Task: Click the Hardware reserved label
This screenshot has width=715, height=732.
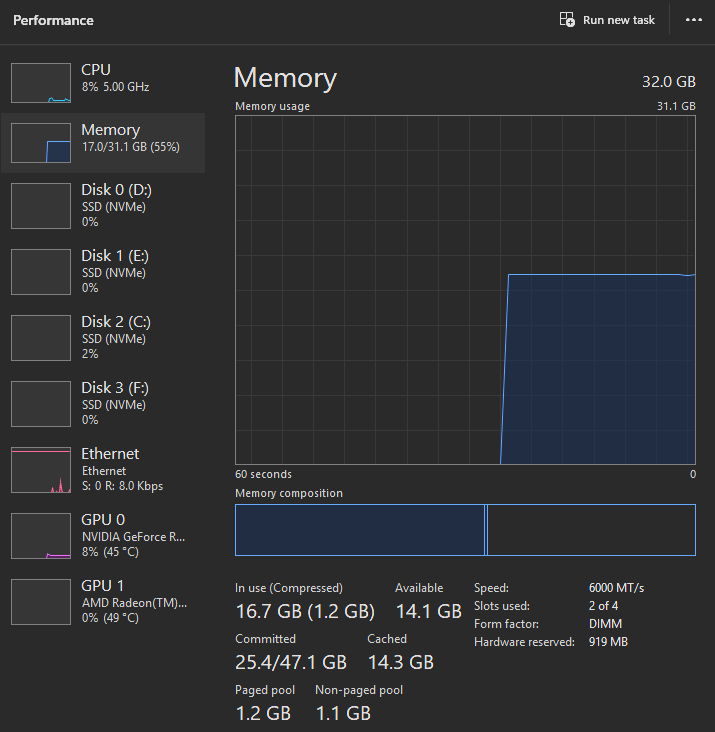Action: [524, 642]
